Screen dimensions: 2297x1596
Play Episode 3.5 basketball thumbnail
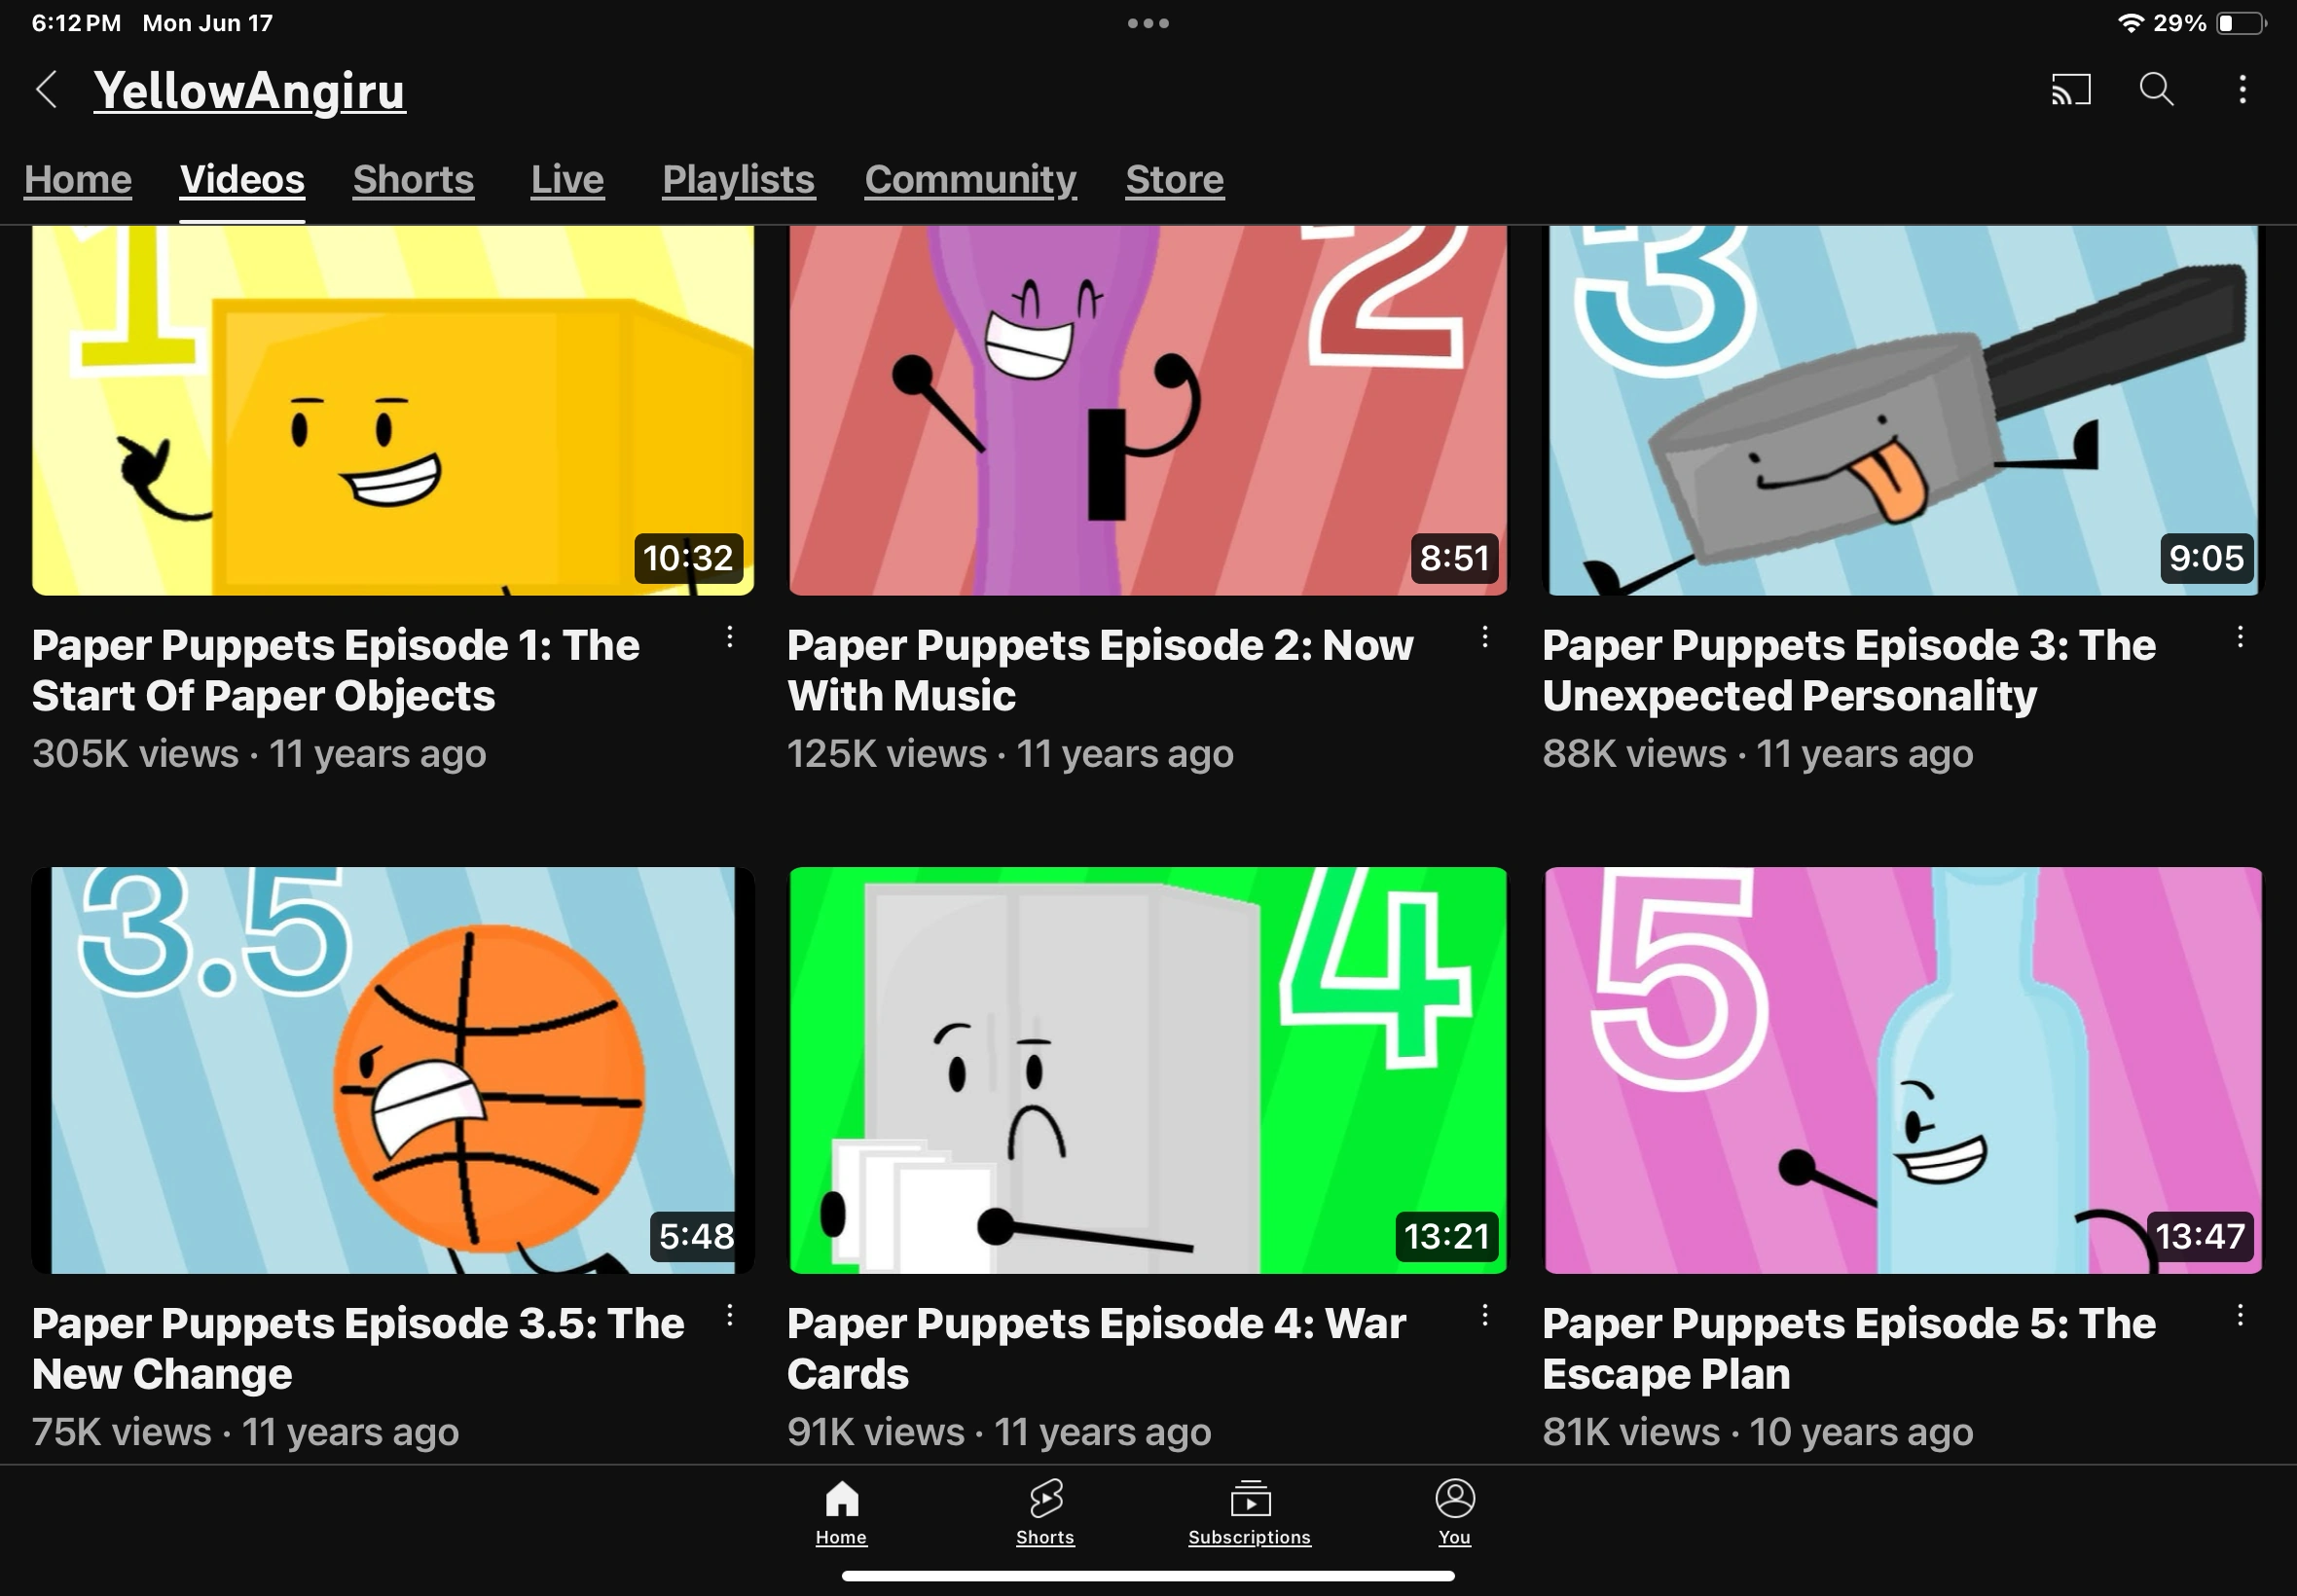(392, 1070)
